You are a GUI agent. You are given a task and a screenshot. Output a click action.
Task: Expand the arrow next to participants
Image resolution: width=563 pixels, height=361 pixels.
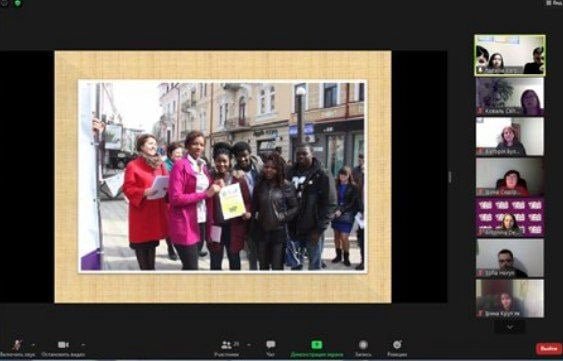click(x=249, y=345)
